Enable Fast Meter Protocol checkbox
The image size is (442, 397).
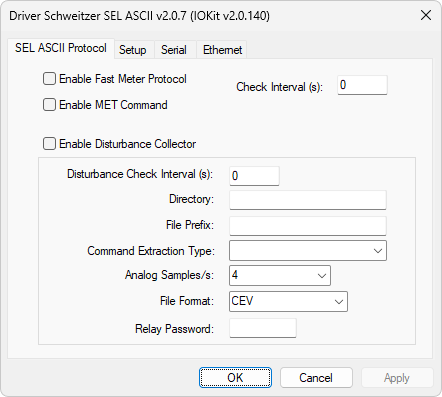(x=49, y=79)
